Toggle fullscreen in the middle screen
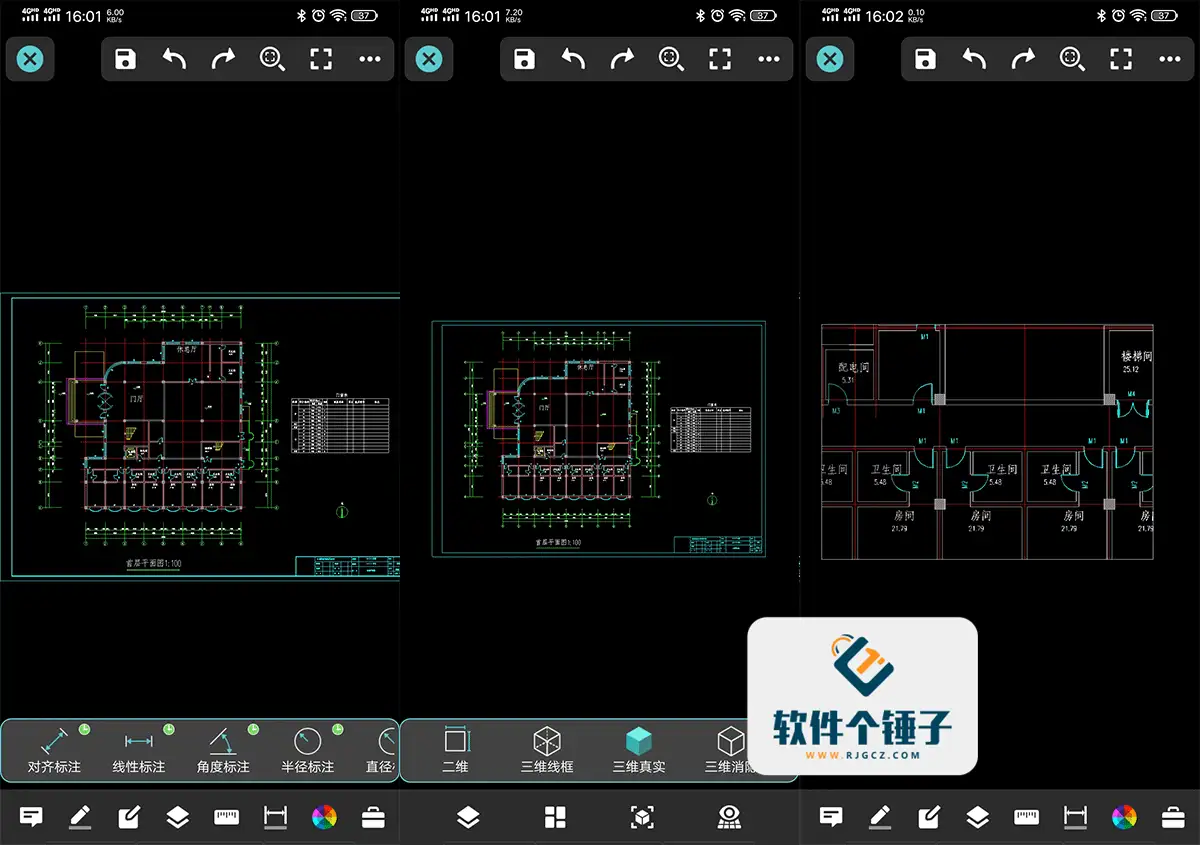 (720, 59)
